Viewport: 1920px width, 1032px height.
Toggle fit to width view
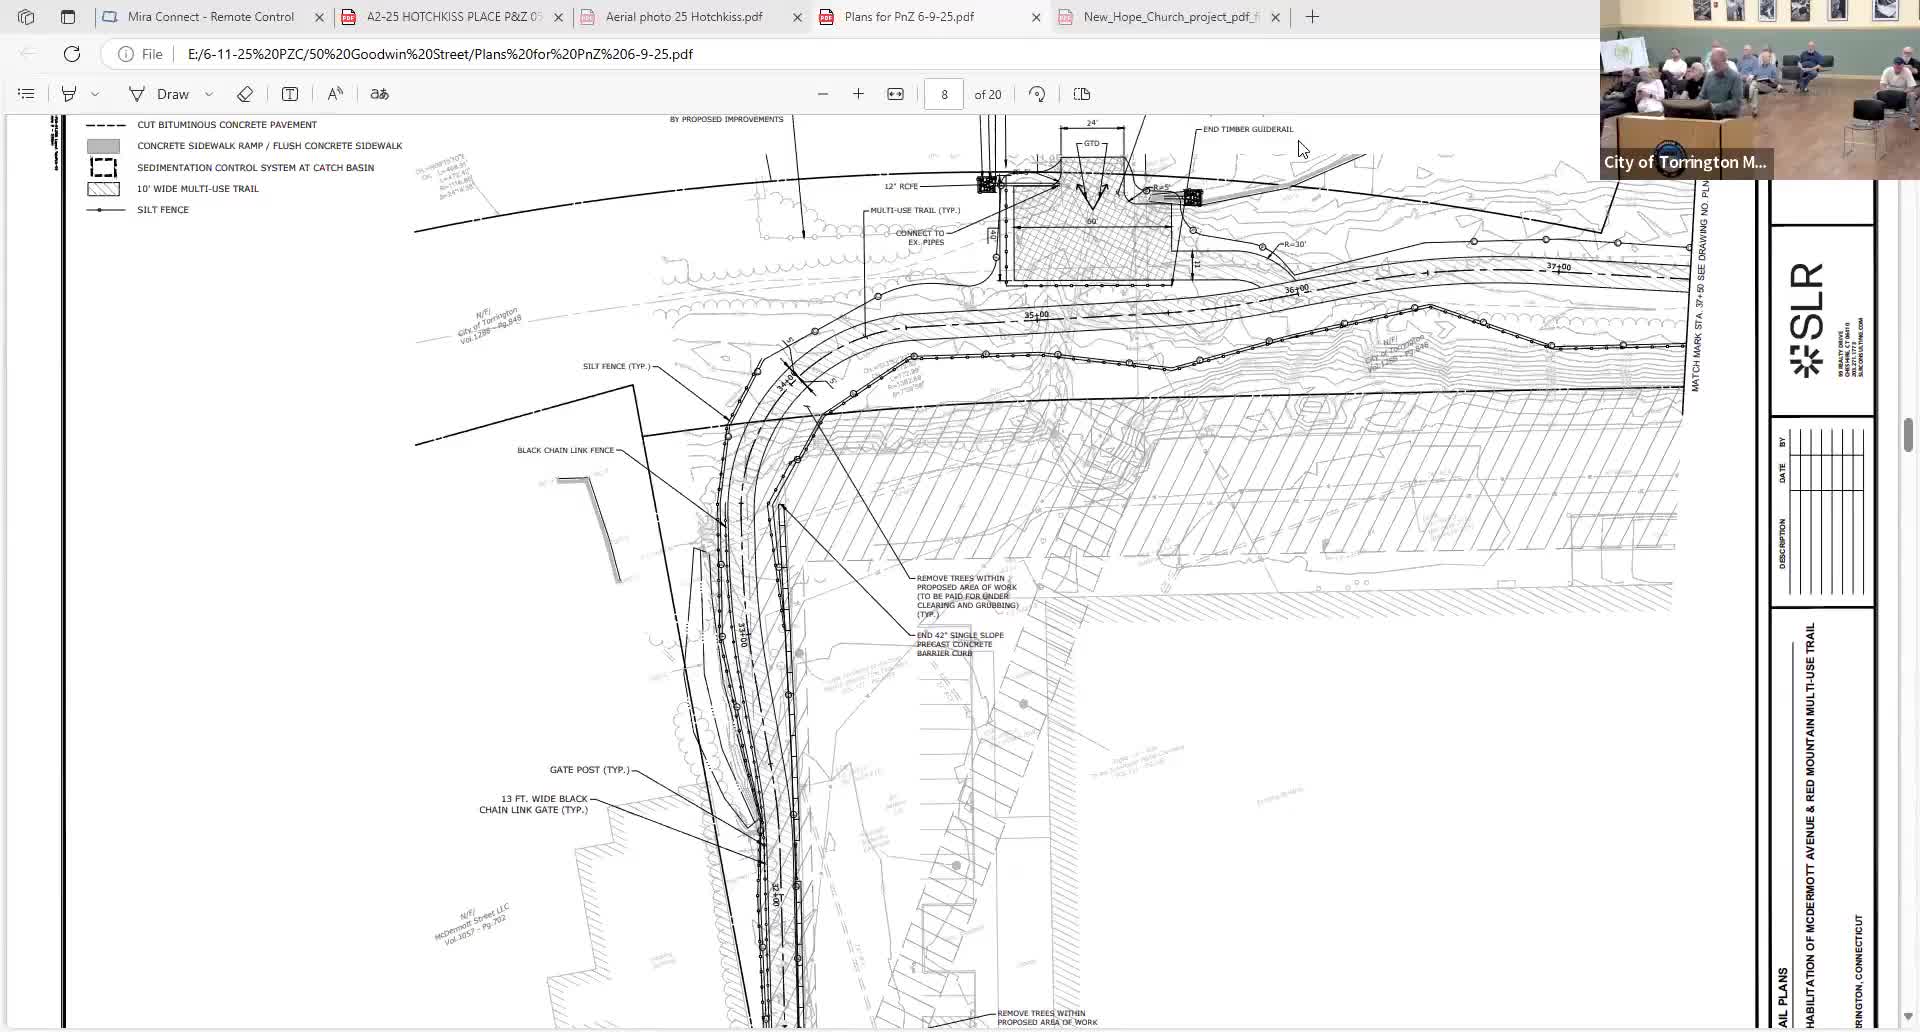(x=895, y=94)
